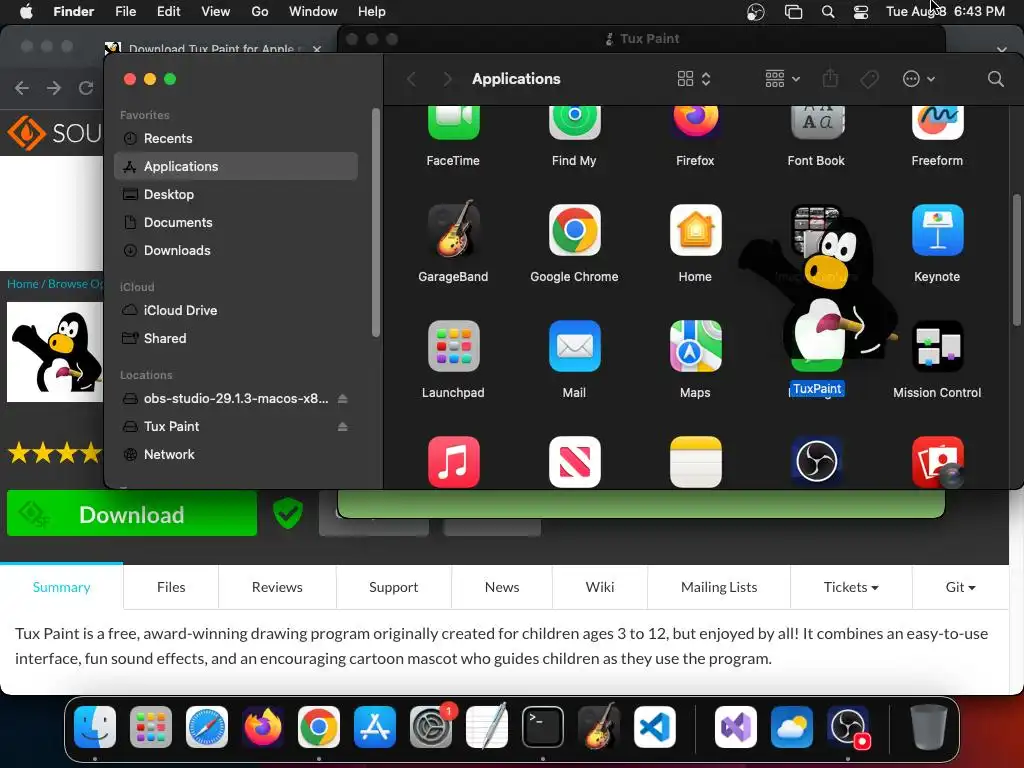Open the Support tab on SourceForge

click(393, 587)
